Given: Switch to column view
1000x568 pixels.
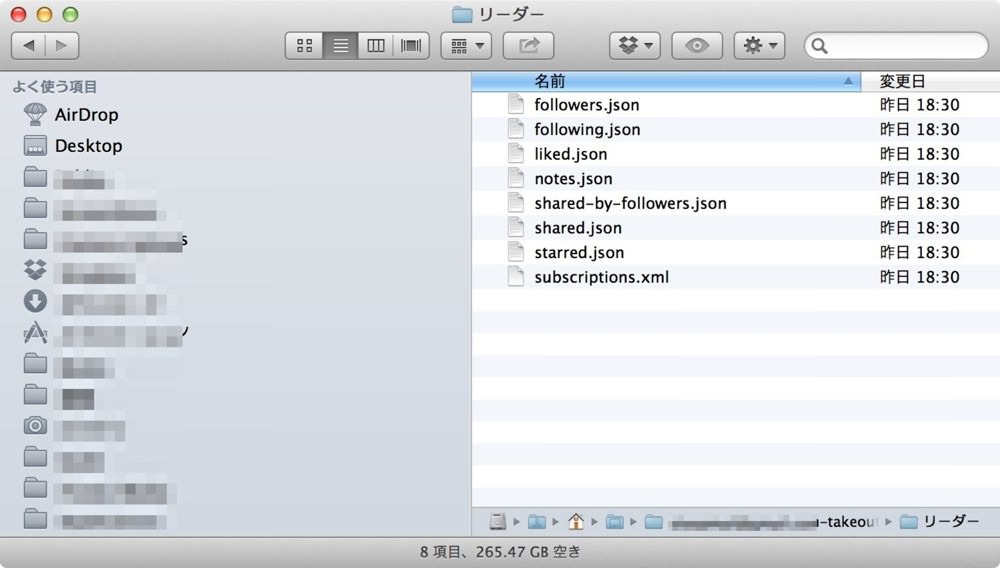Looking at the screenshot, I should coord(376,46).
